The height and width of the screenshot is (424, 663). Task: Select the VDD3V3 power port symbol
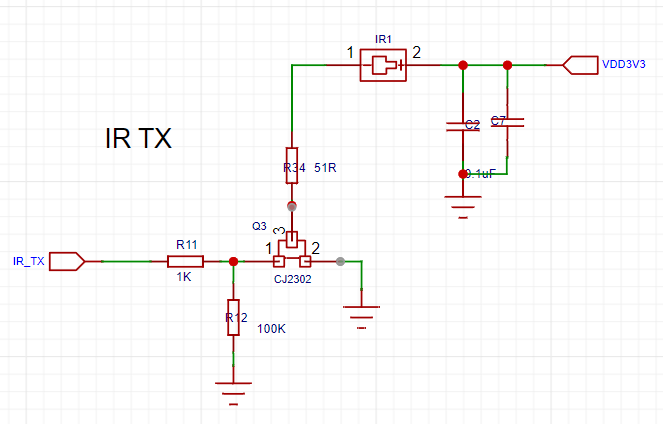tap(580, 65)
